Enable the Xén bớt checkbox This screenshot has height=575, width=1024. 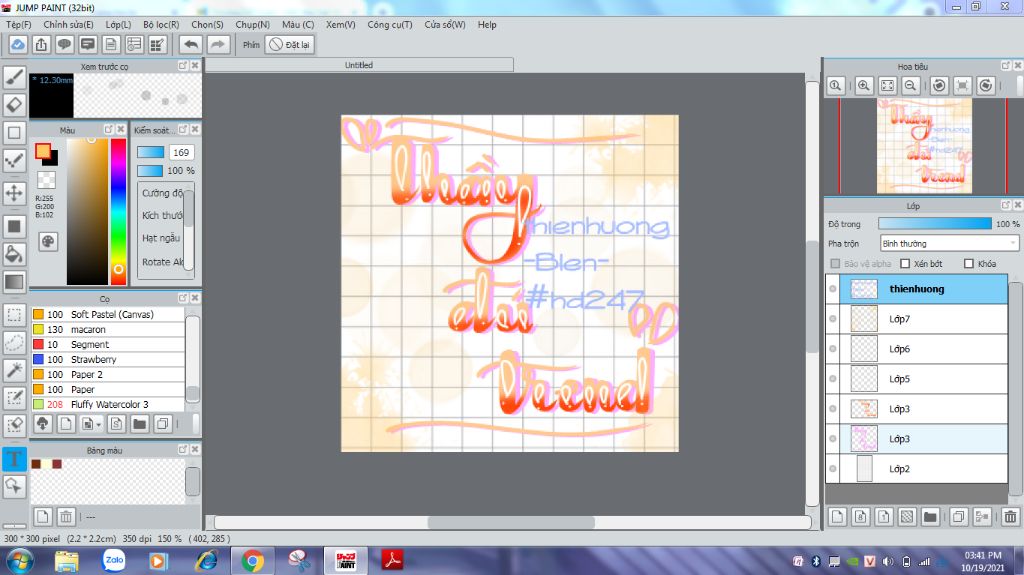[905, 263]
